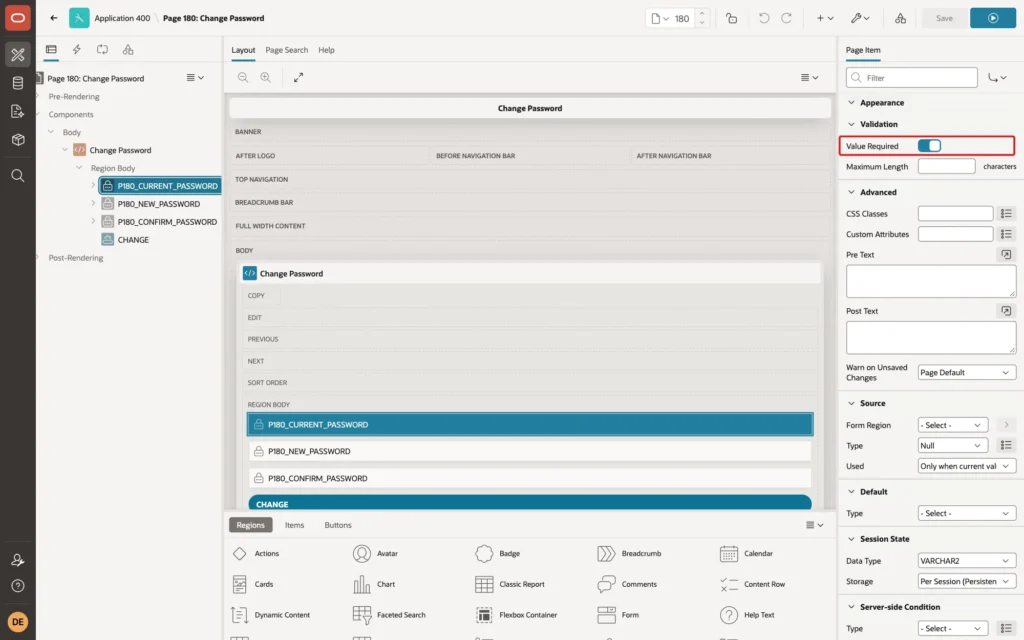The height and width of the screenshot is (640, 1024).
Task: Open the page selector dropdown
Action: tap(660, 18)
